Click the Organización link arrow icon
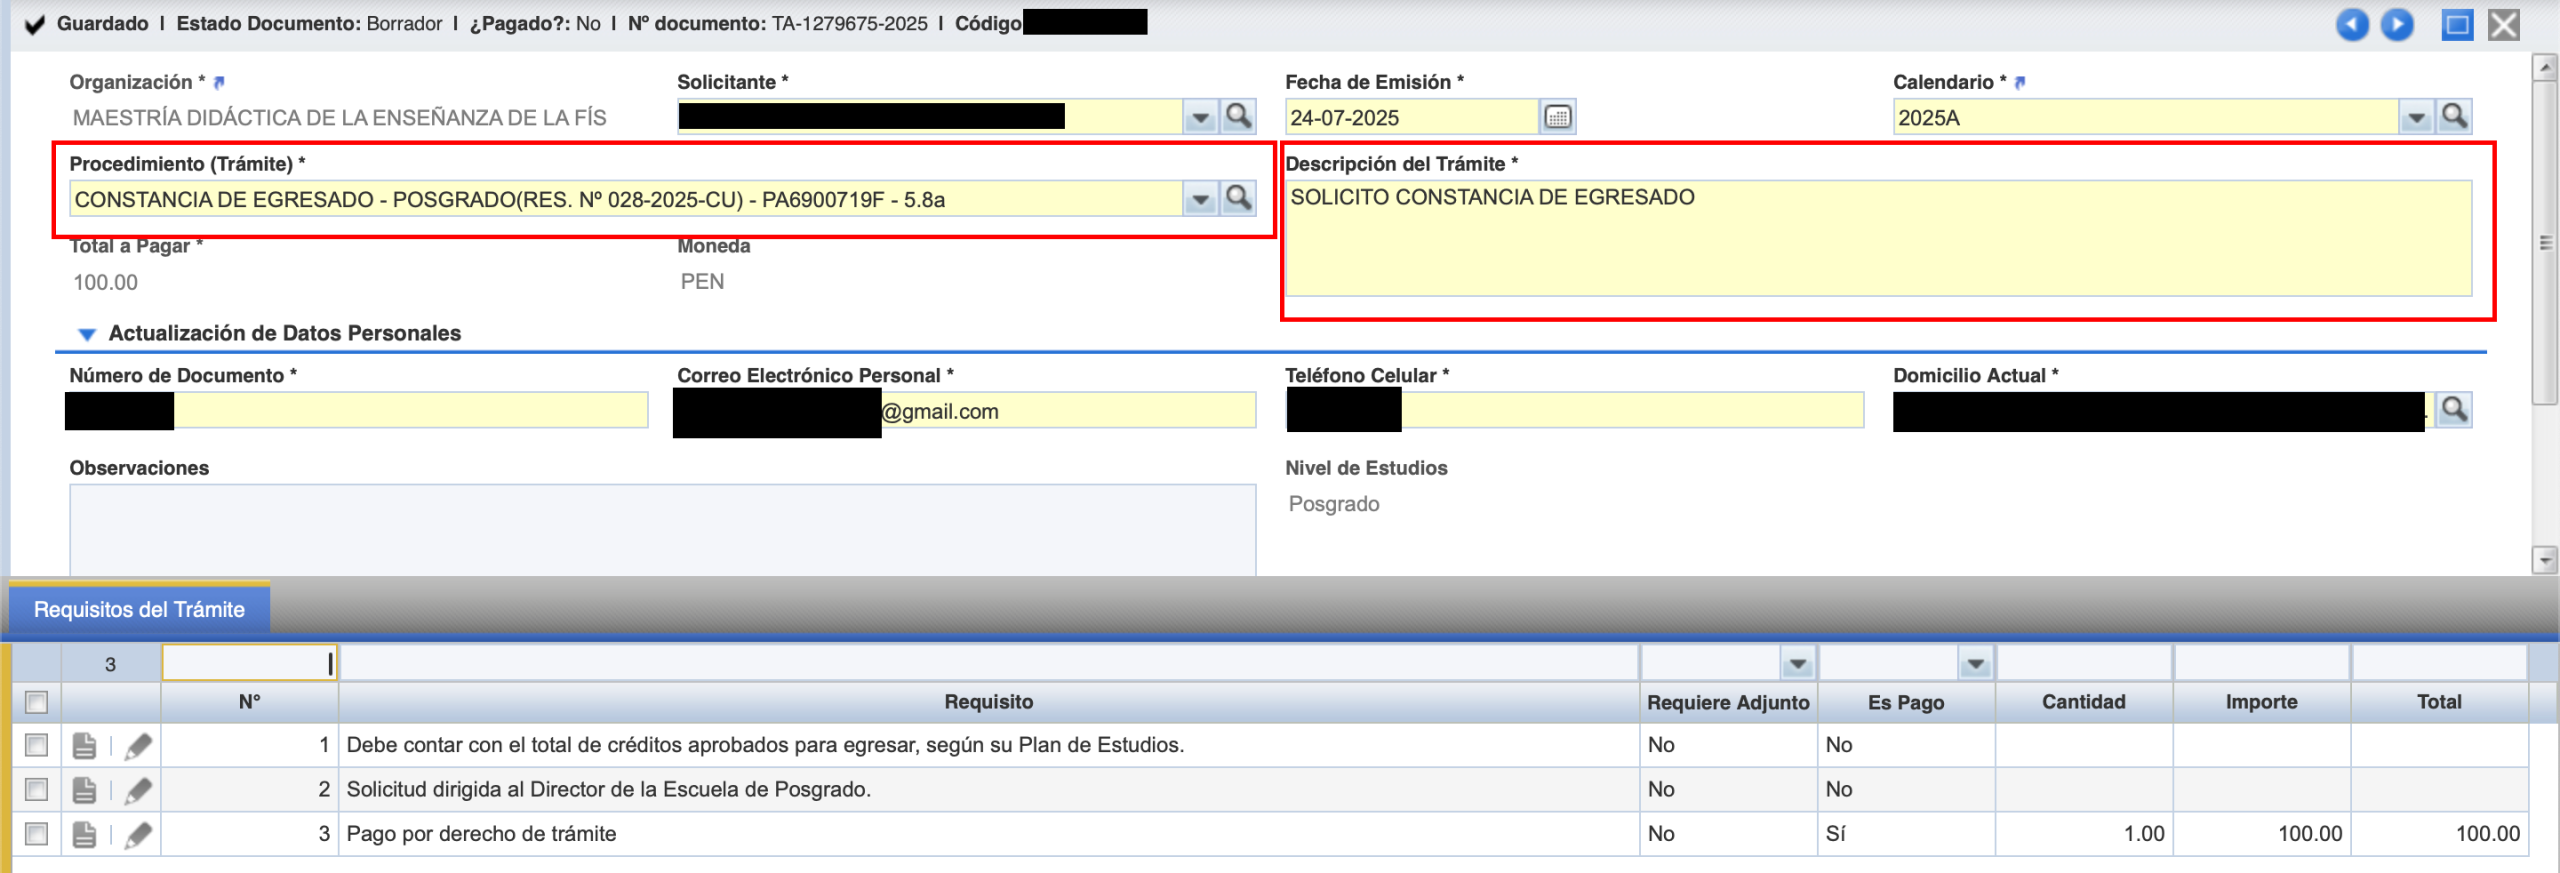Screen dimensions: 2560x873 coord(219,83)
